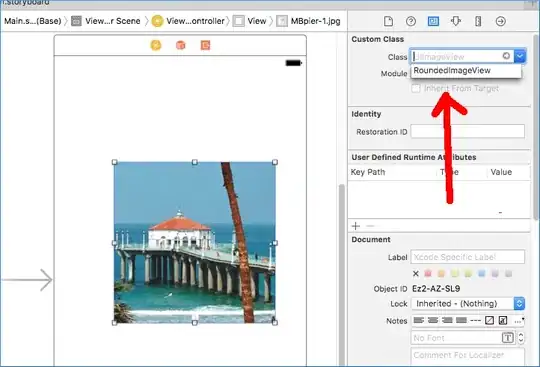This screenshot has height=367, width=540.
Task: Click the Xcode Specific Label field
Action: [468, 257]
